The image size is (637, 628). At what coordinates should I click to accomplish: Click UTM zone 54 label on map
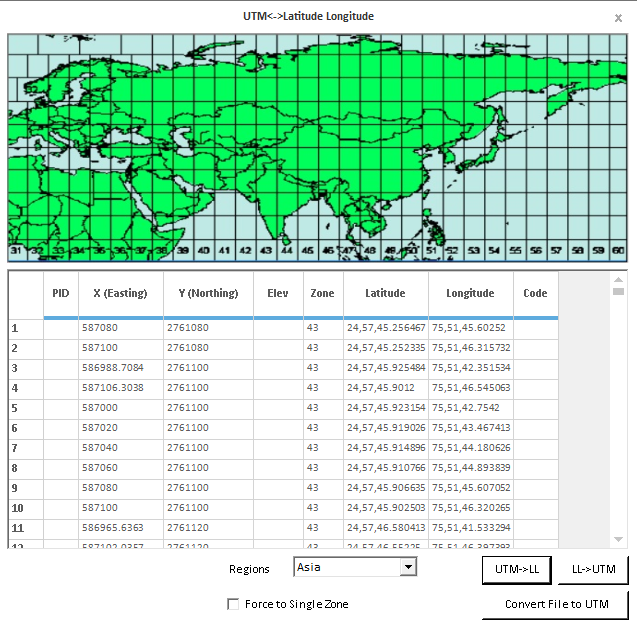pyautogui.click(x=494, y=250)
